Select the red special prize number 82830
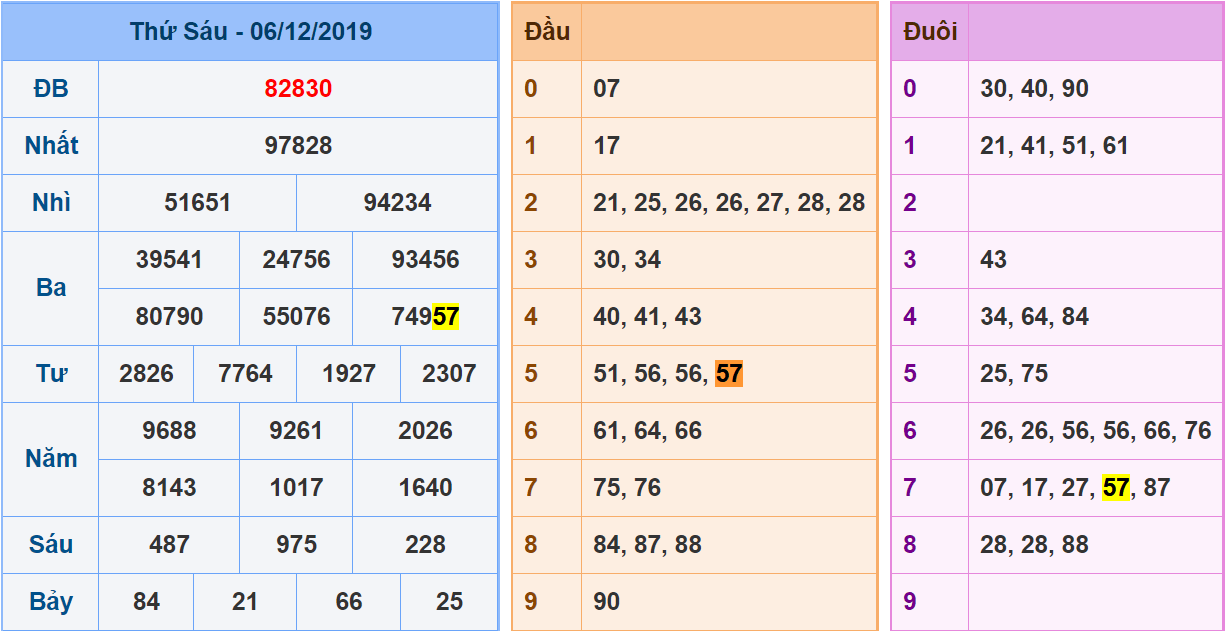 (298, 89)
